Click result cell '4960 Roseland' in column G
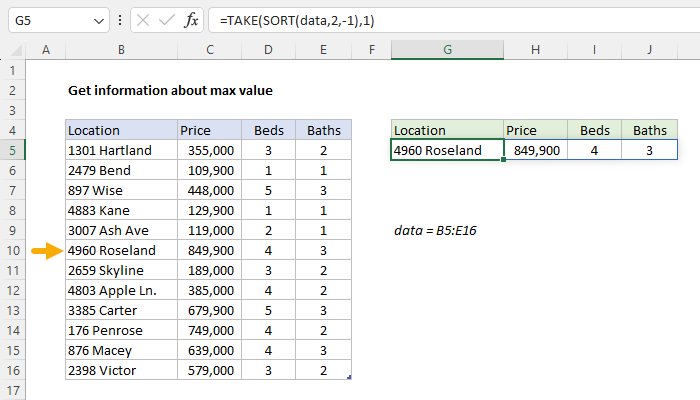 (447, 150)
